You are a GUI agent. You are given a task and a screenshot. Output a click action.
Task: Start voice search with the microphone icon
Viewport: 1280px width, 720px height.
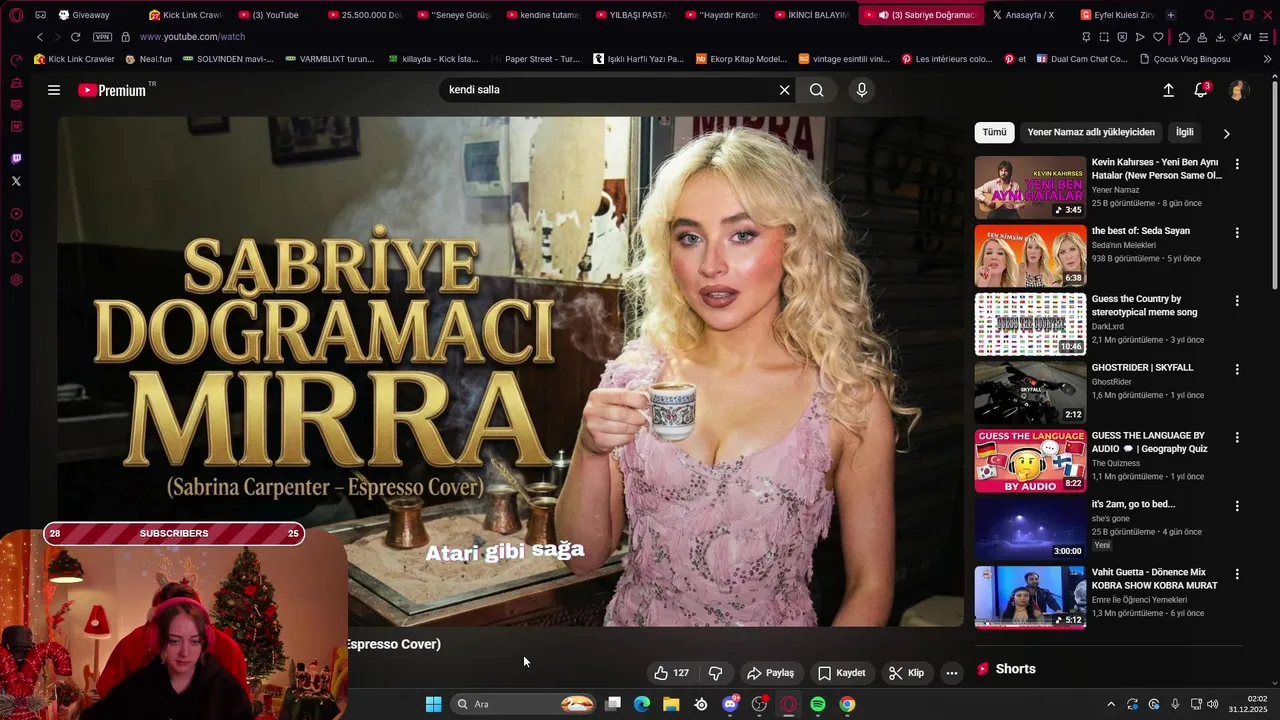[x=862, y=90]
